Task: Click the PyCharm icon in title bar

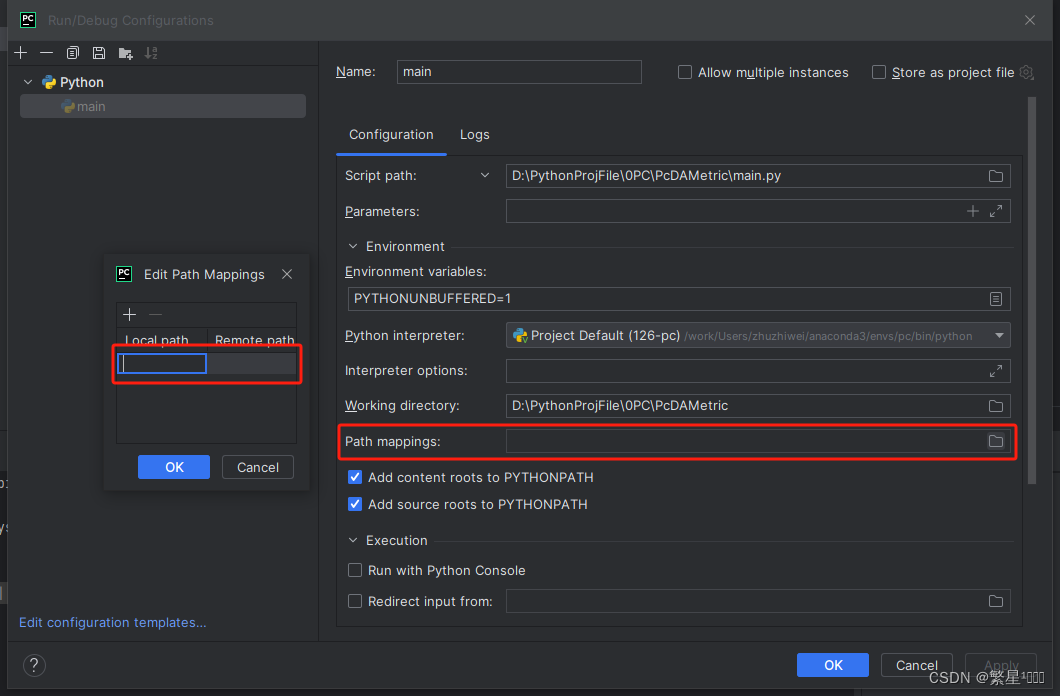Action: pos(28,20)
